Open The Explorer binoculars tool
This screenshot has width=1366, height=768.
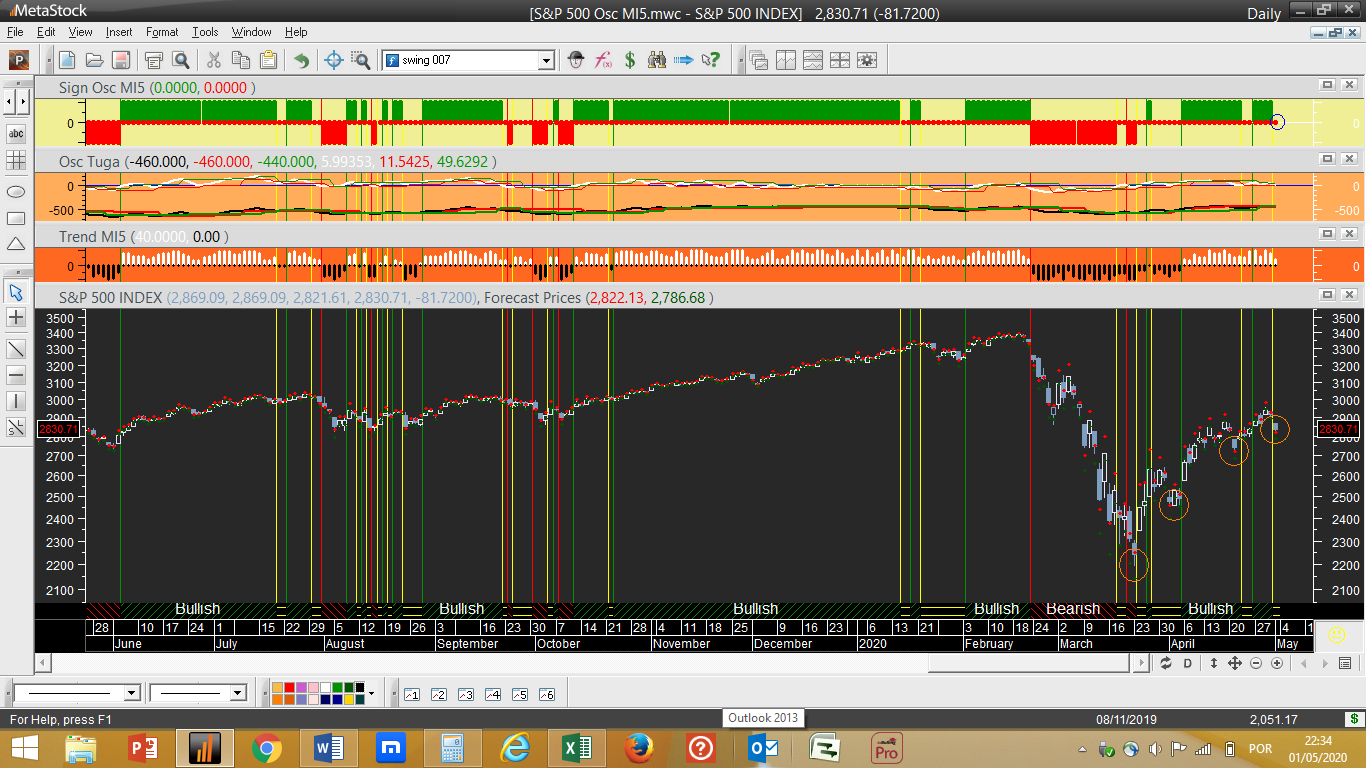tap(657, 60)
